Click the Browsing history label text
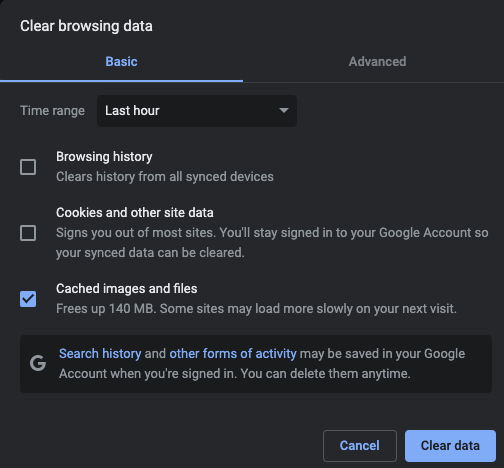 [104, 157]
